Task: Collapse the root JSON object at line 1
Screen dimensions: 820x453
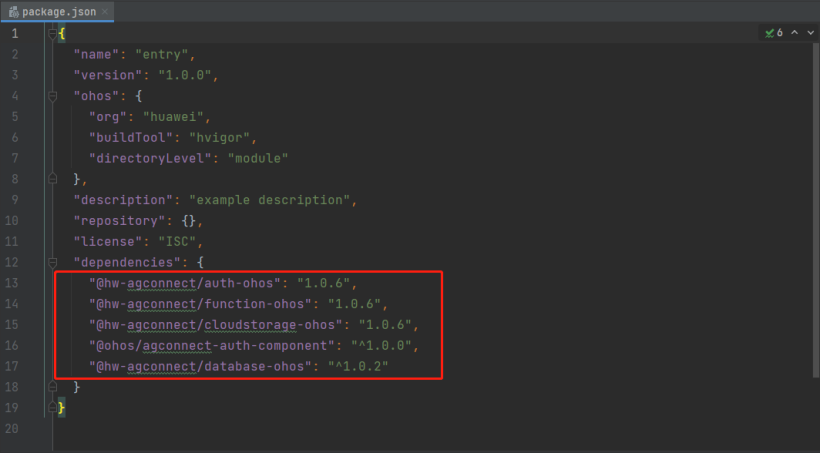Action: point(53,33)
